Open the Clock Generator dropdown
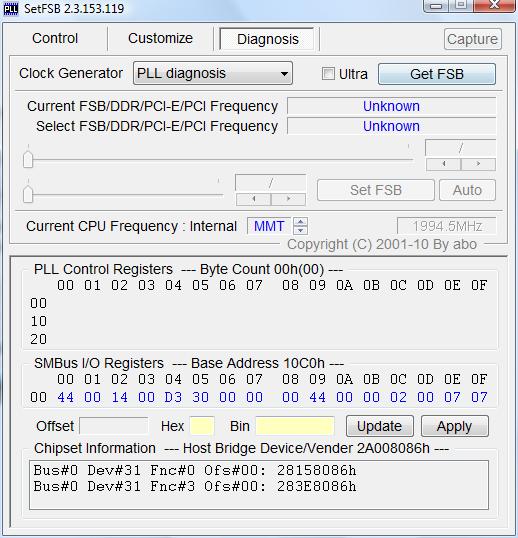Screen dimensions: 518x538 pyautogui.click(x=213, y=73)
